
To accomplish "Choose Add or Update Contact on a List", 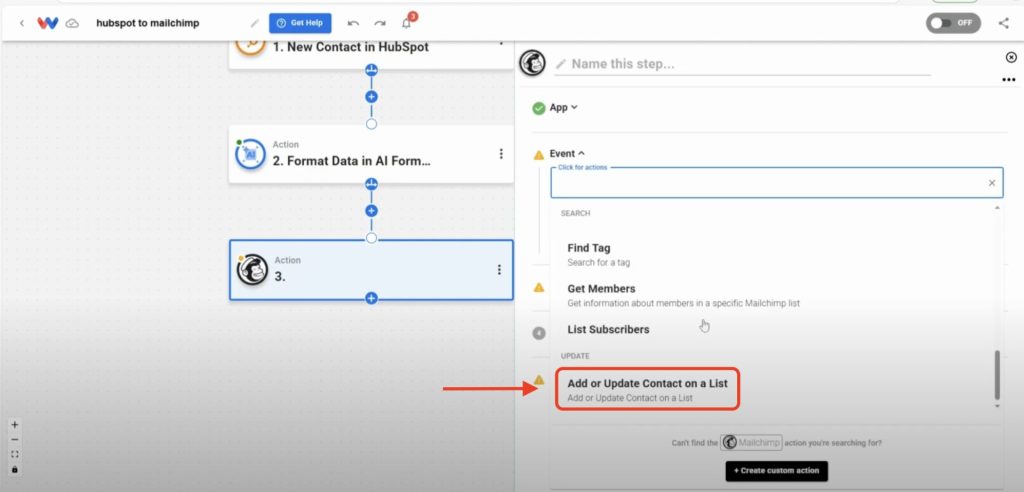I will 647,389.
